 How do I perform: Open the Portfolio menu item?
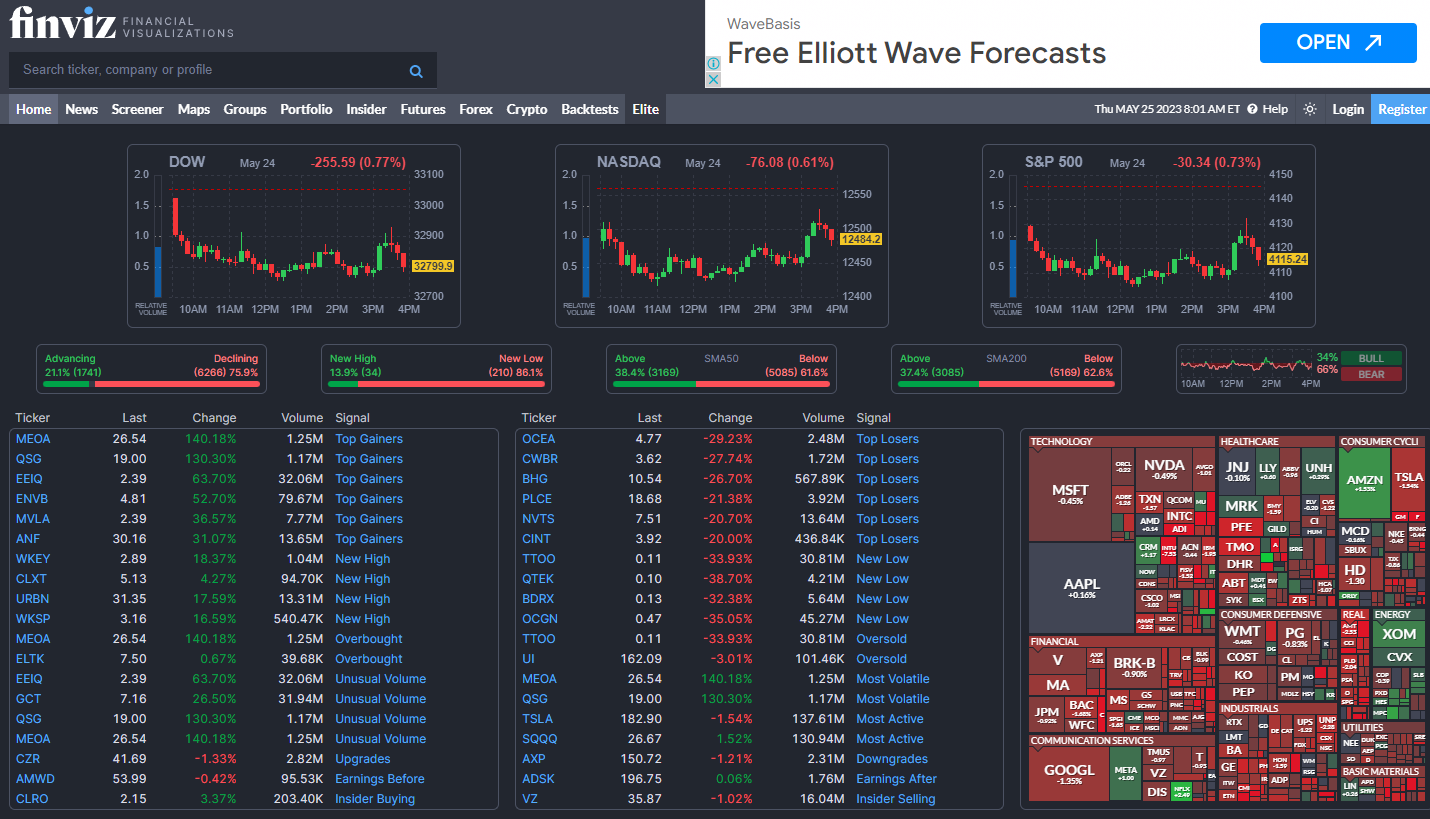(306, 109)
